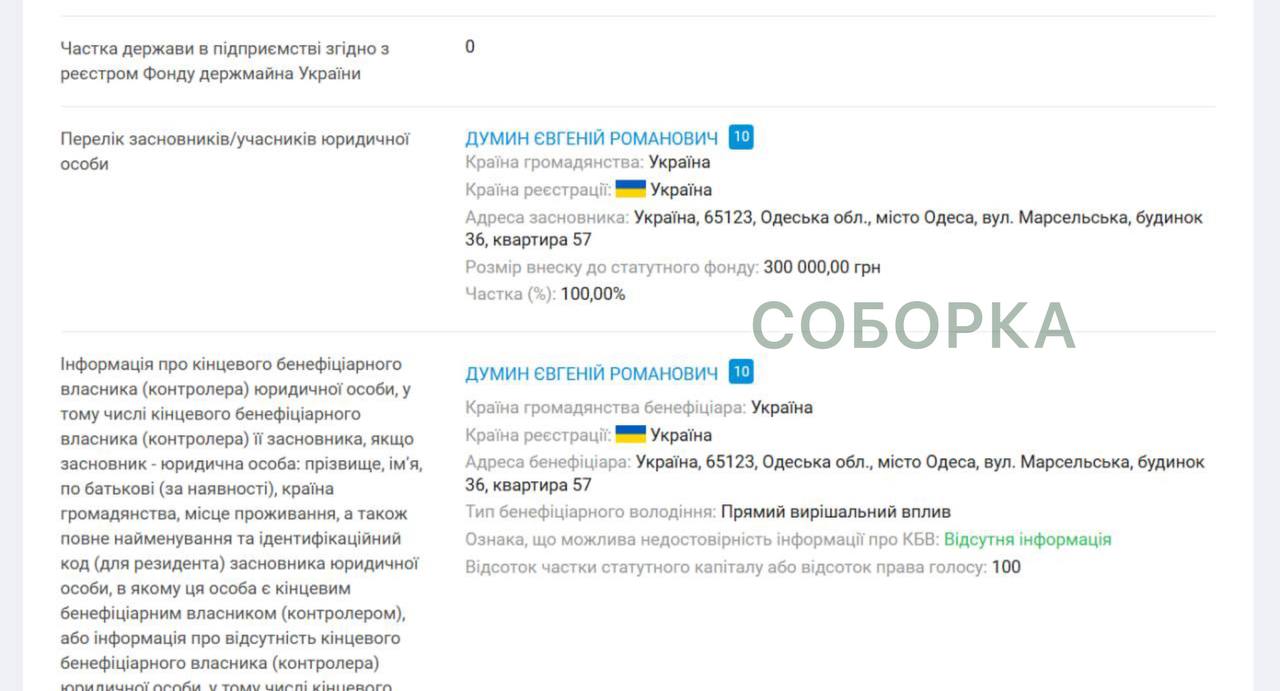This screenshot has width=1280, height=691.
Task: Click the founder share value 100,00%
Action: pyautogui.click(x=593, y=294)
